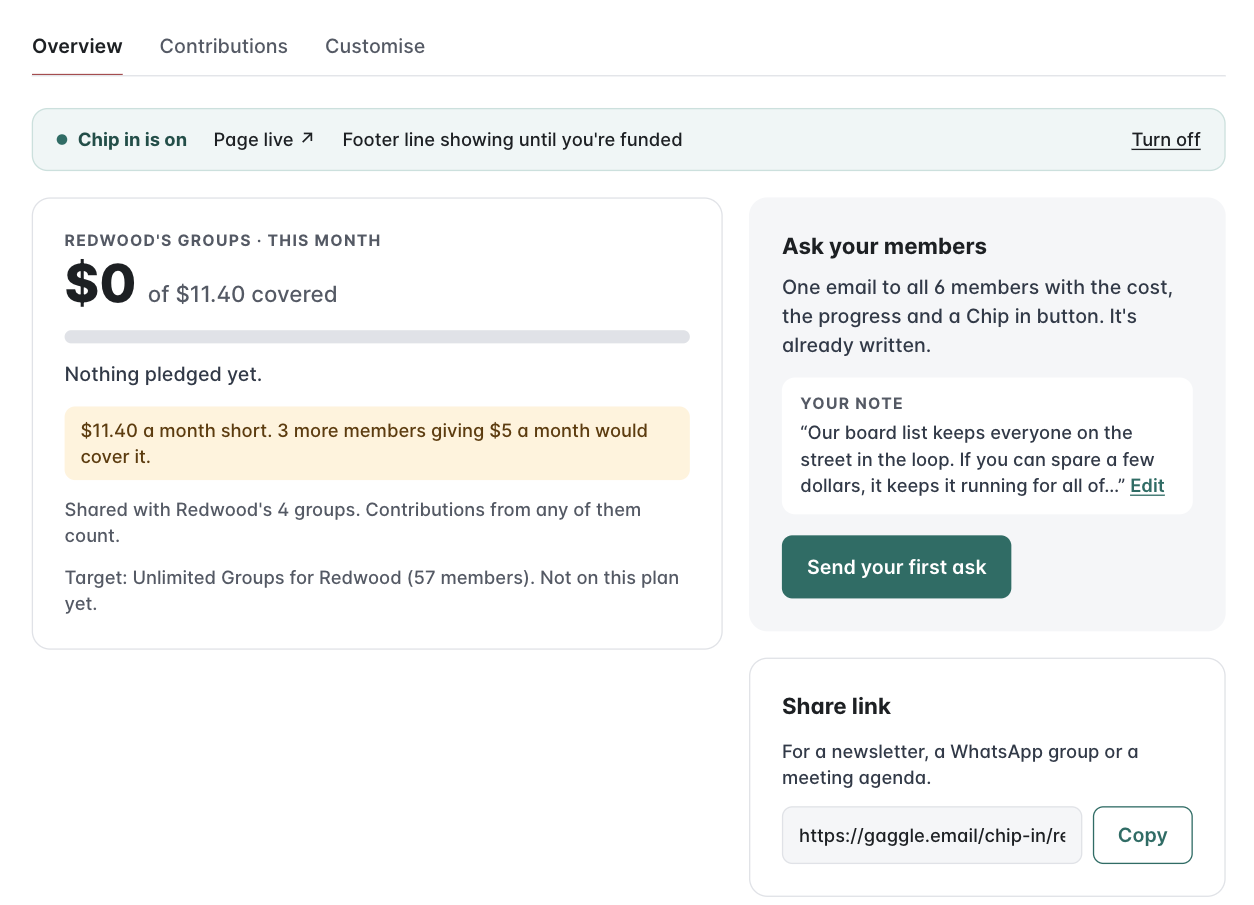Click 'Footer line showing until you're funded' text
Screen dimensions: 1254x905
[512, 140]
